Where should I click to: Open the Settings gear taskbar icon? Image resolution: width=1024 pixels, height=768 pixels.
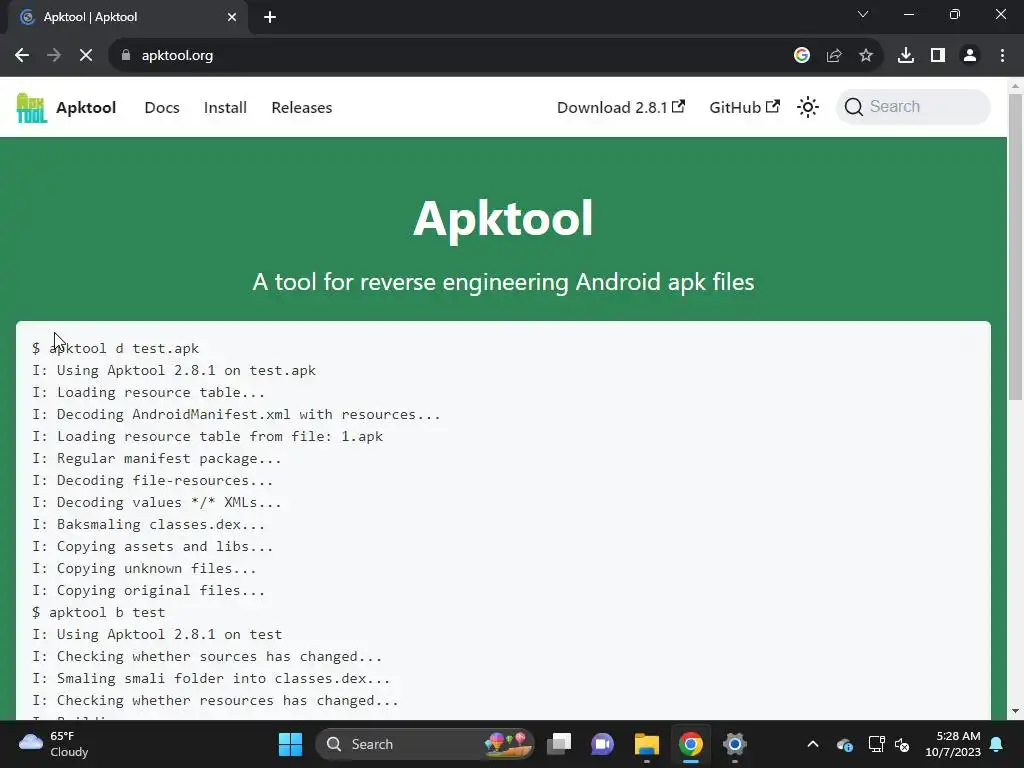pos(734,744)
